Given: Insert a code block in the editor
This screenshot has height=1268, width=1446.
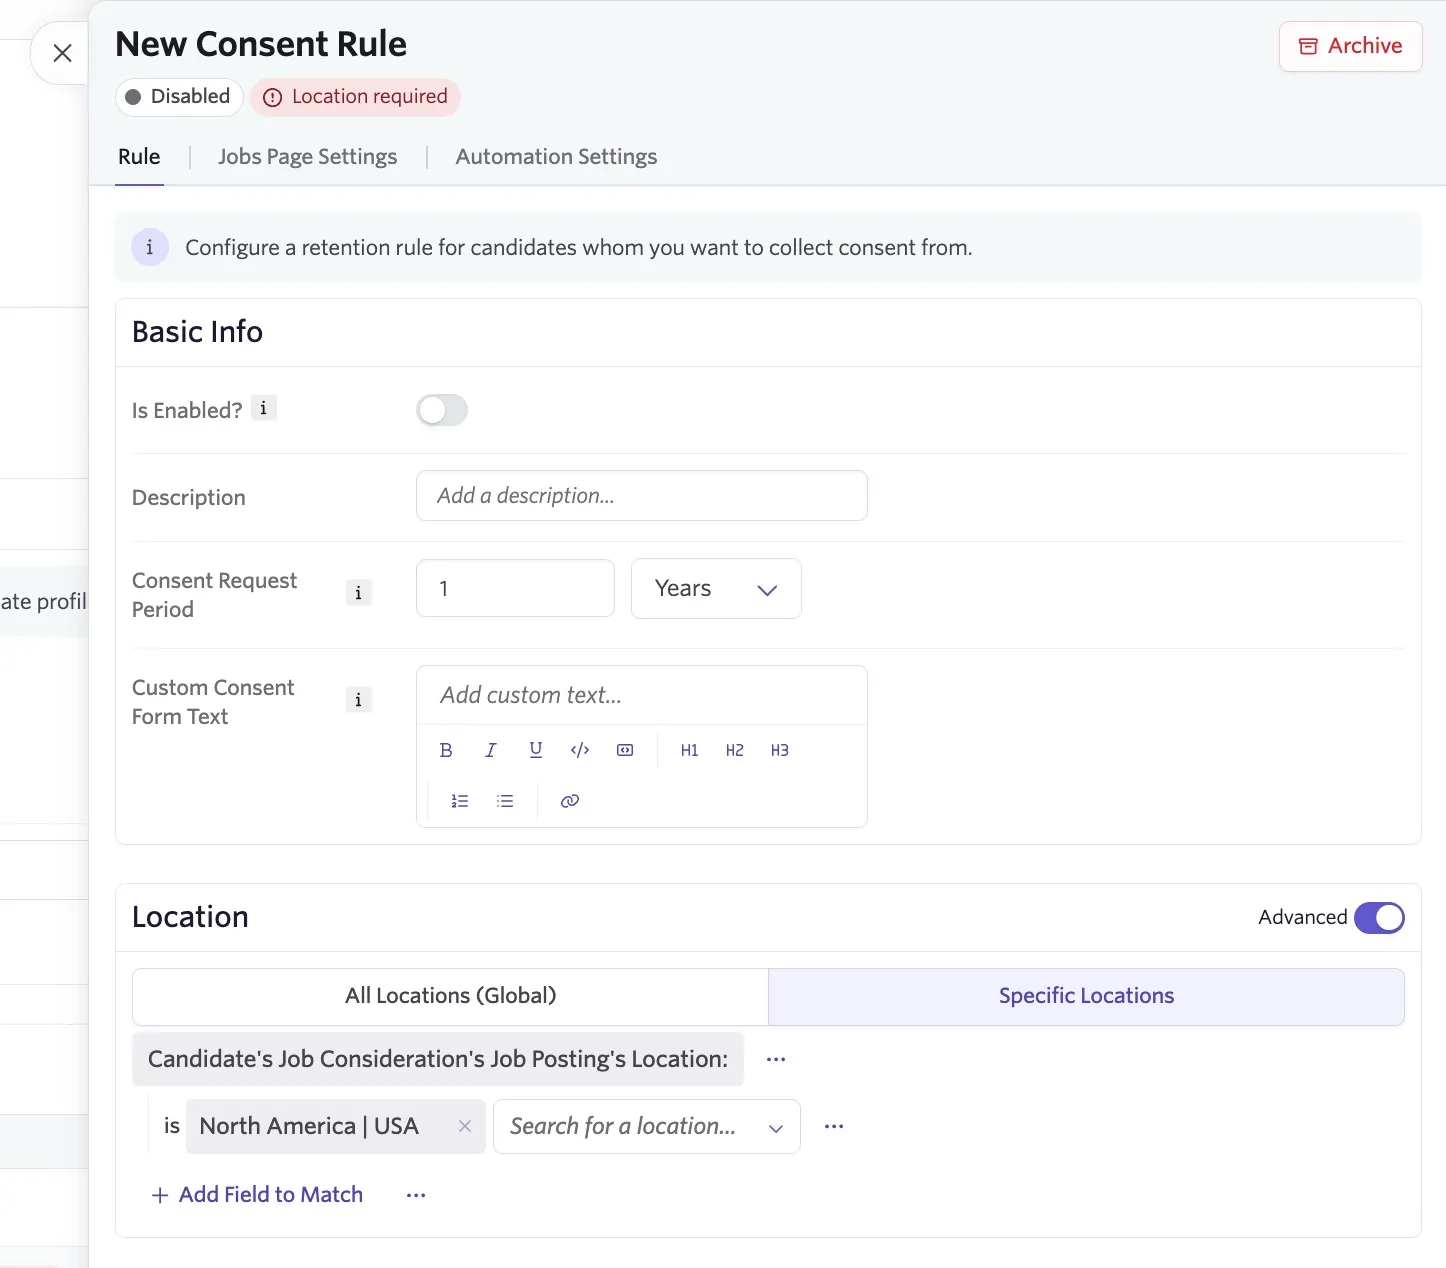Looking at the screenshot, I should tap(625, 750).
